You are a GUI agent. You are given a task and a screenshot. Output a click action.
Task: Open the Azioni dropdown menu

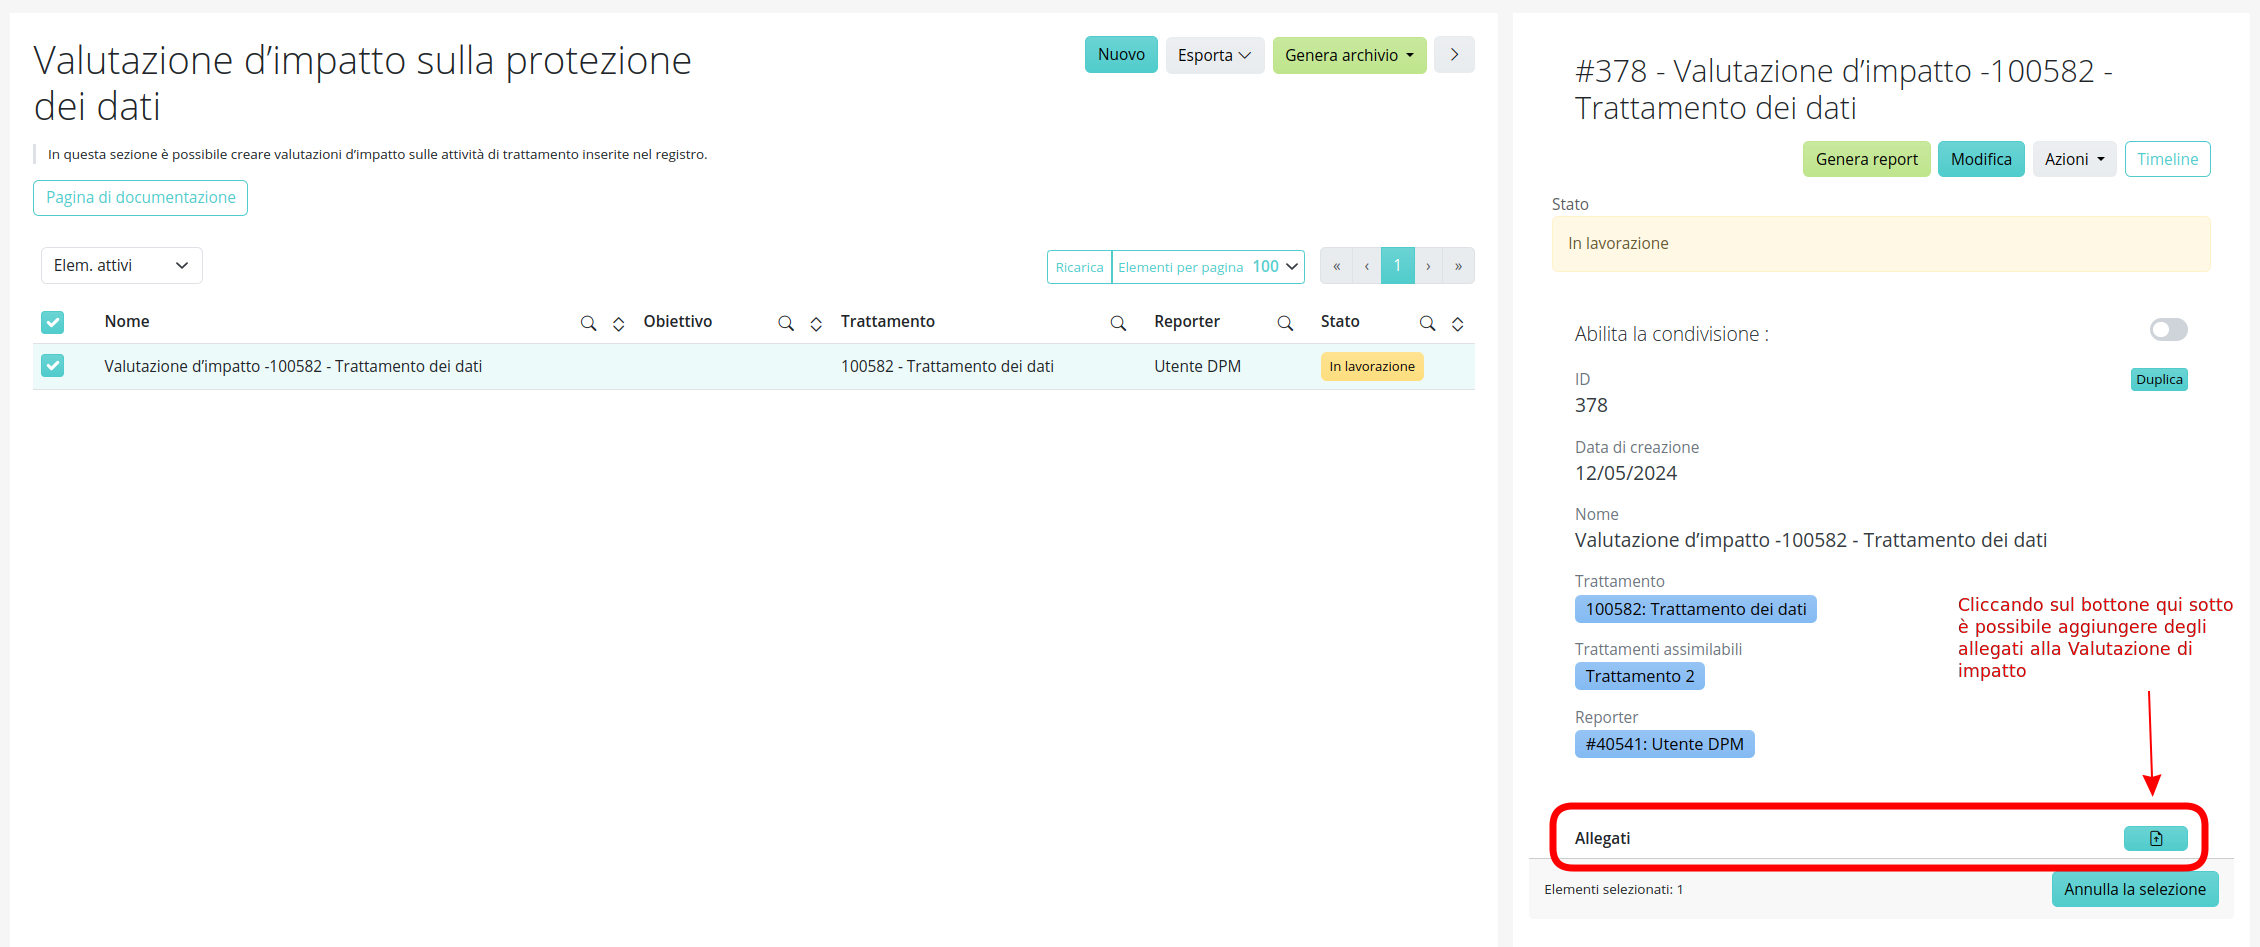coord(2074,159)
